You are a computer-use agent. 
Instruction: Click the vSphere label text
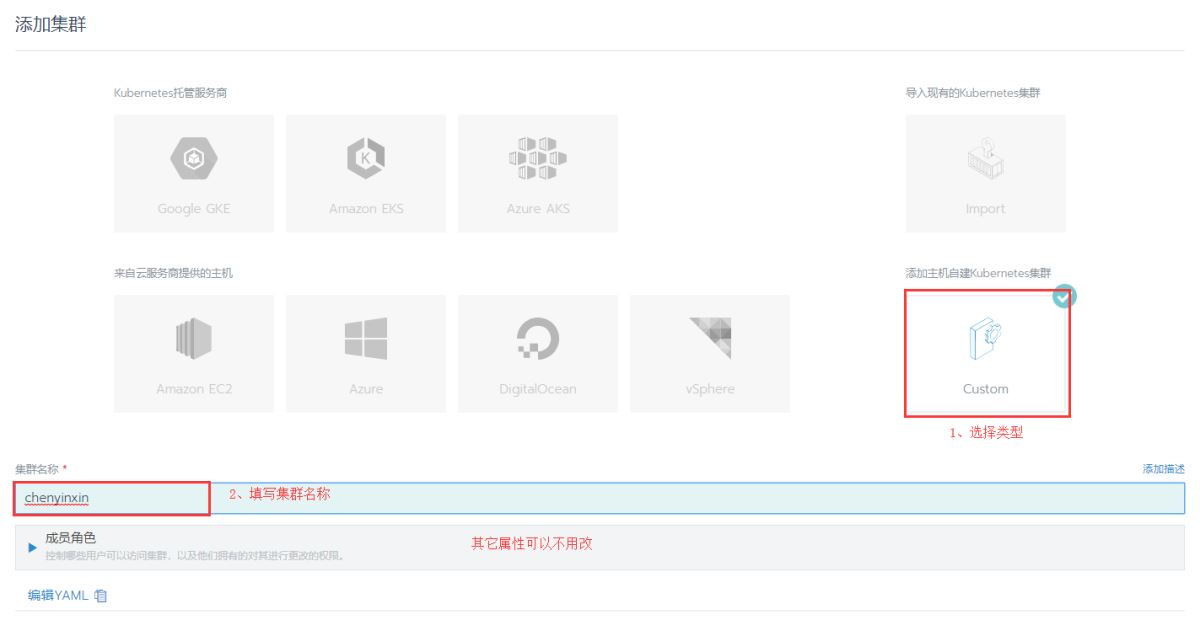tap(710, 389)
